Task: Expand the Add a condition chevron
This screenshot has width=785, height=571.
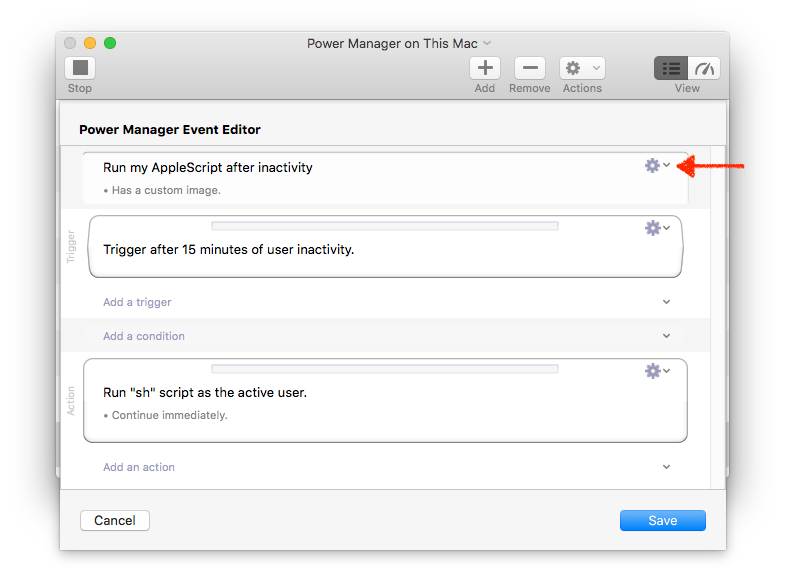Action: pos(666,336)
